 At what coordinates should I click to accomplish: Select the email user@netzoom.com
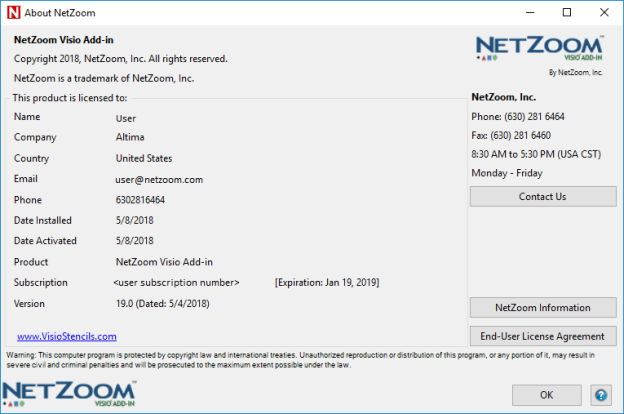(x=159, y=180)
